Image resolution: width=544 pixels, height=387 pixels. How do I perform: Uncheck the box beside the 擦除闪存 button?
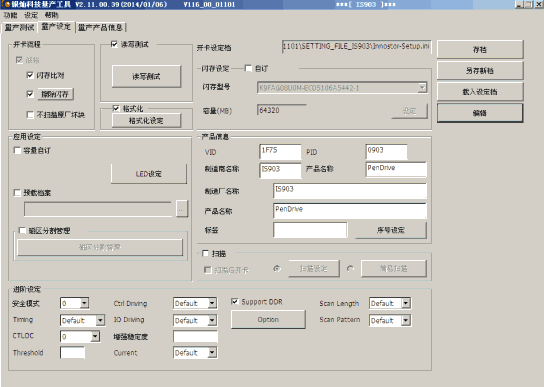(30, 94)
